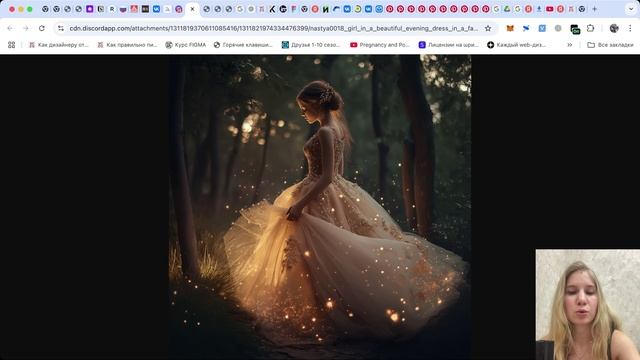
Task: Click the cdn.discordapp.com address bar URL
Action: (273, 29)
